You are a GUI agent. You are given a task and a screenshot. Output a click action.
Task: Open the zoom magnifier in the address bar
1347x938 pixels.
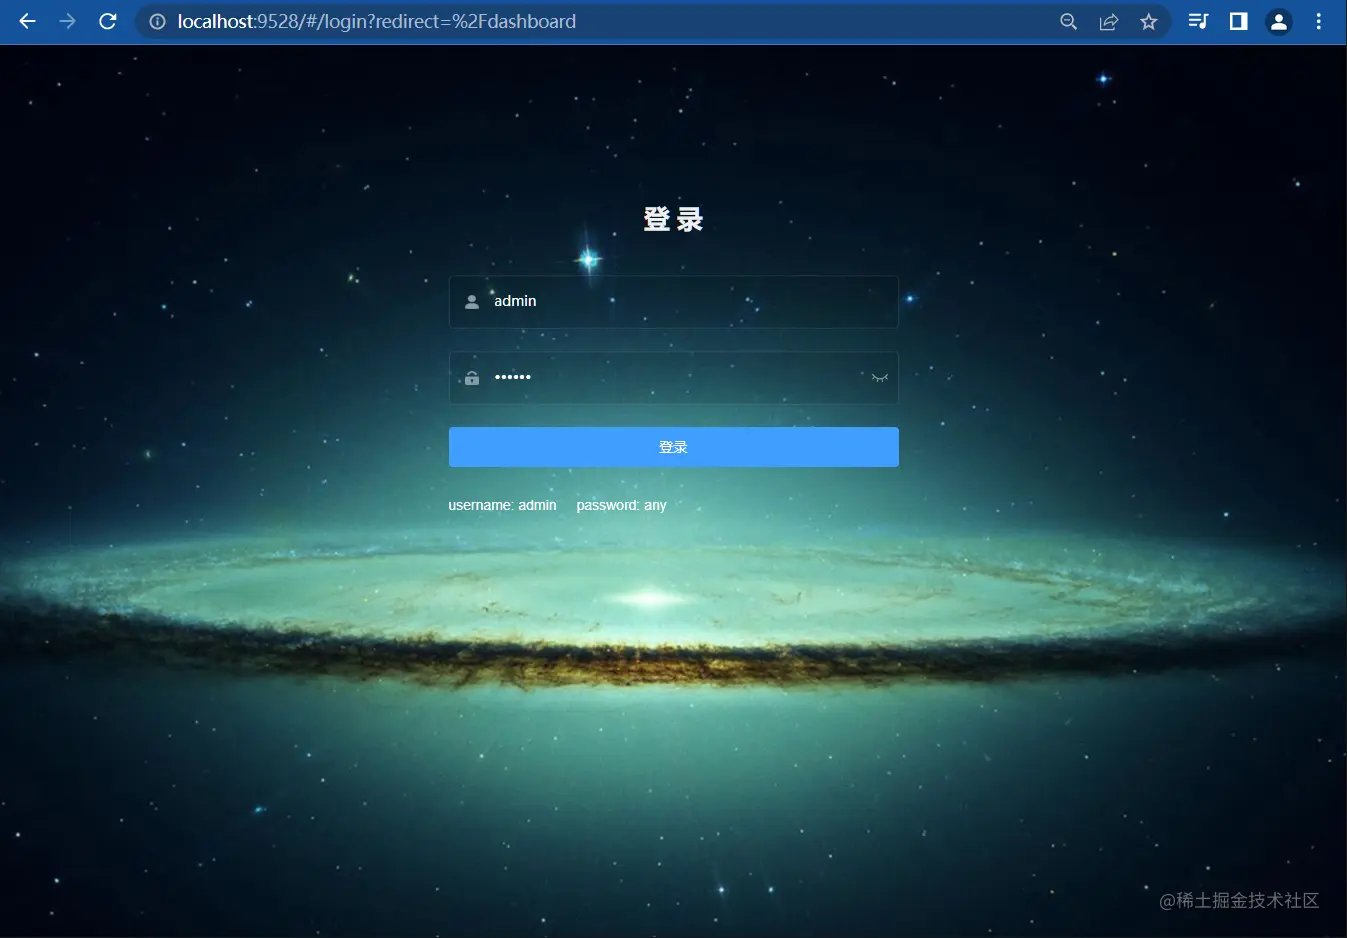point(1069,21)
